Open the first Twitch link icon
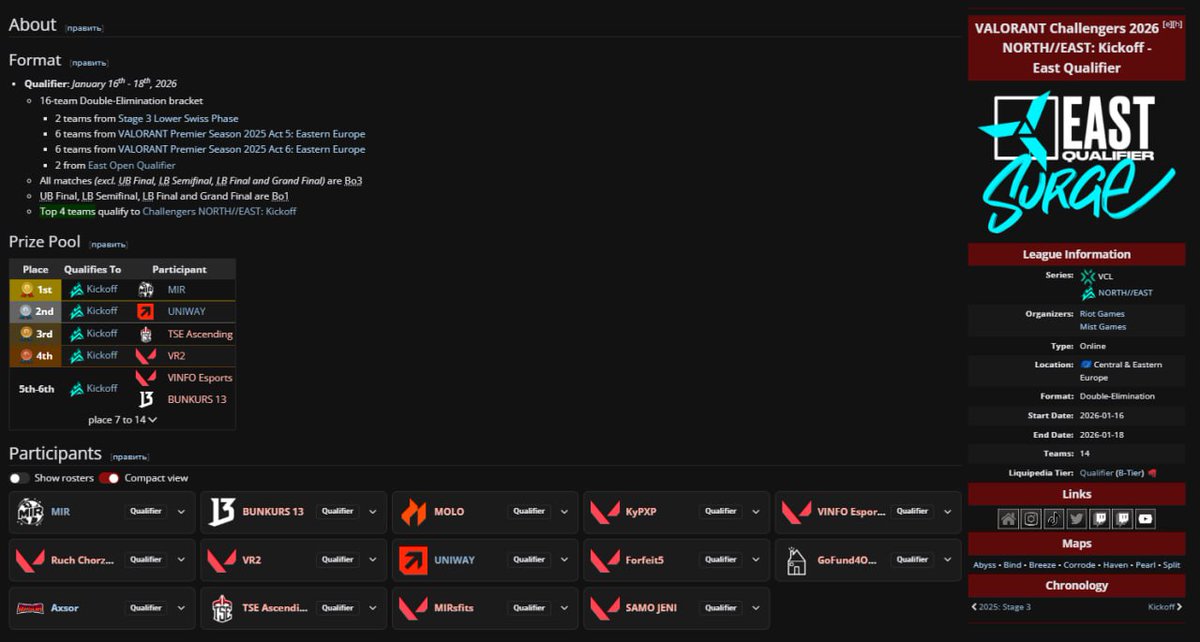1200x642 pixels. 1099,518
